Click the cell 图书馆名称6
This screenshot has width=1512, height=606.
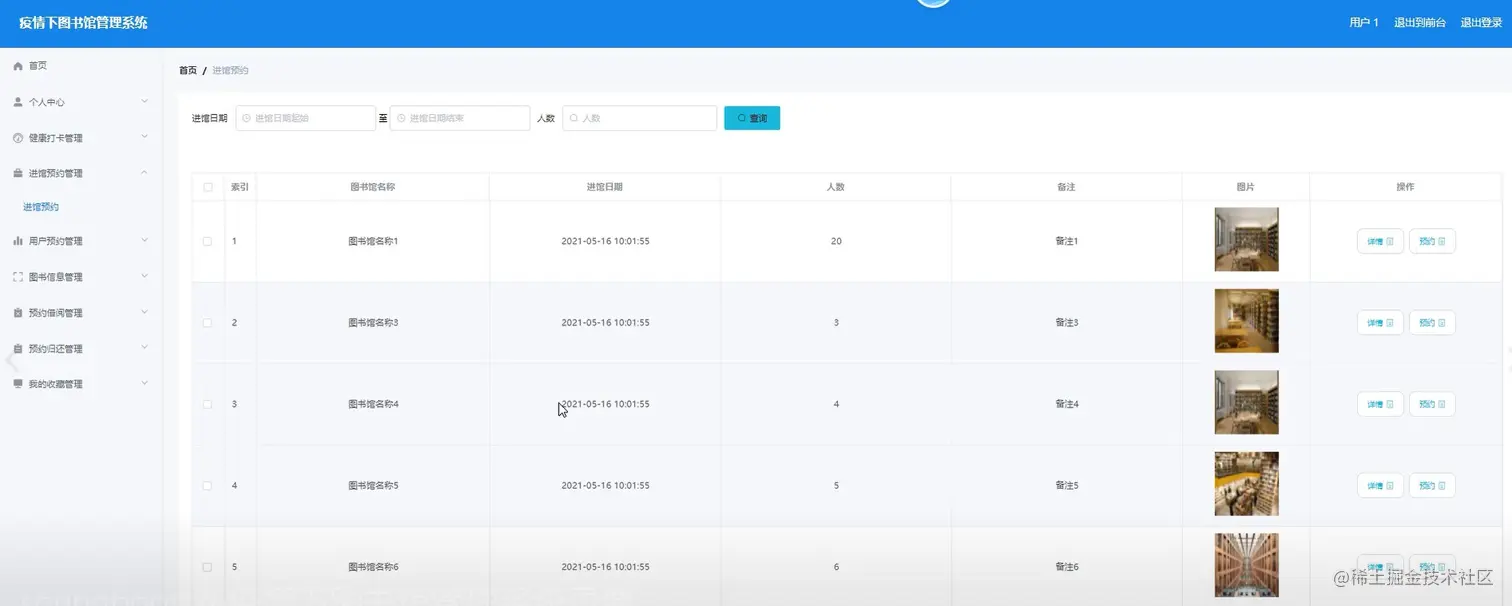[x=373, y=567]
